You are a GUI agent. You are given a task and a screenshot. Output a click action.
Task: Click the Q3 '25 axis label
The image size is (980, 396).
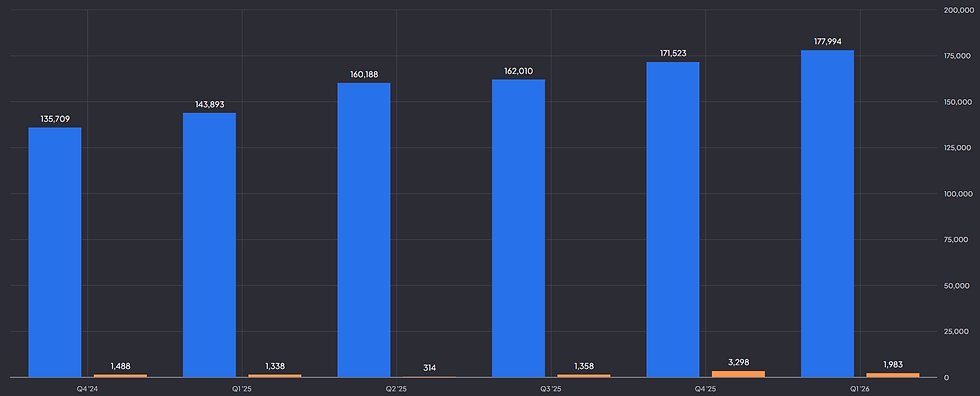(551, 389)
